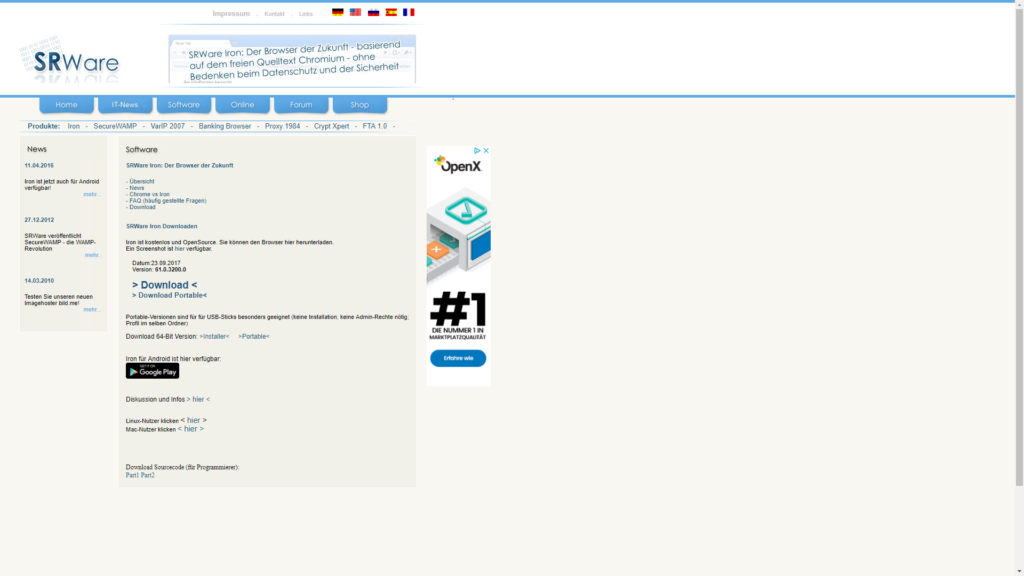Get the 64-Bit >Portable< link

click(254, 336)
